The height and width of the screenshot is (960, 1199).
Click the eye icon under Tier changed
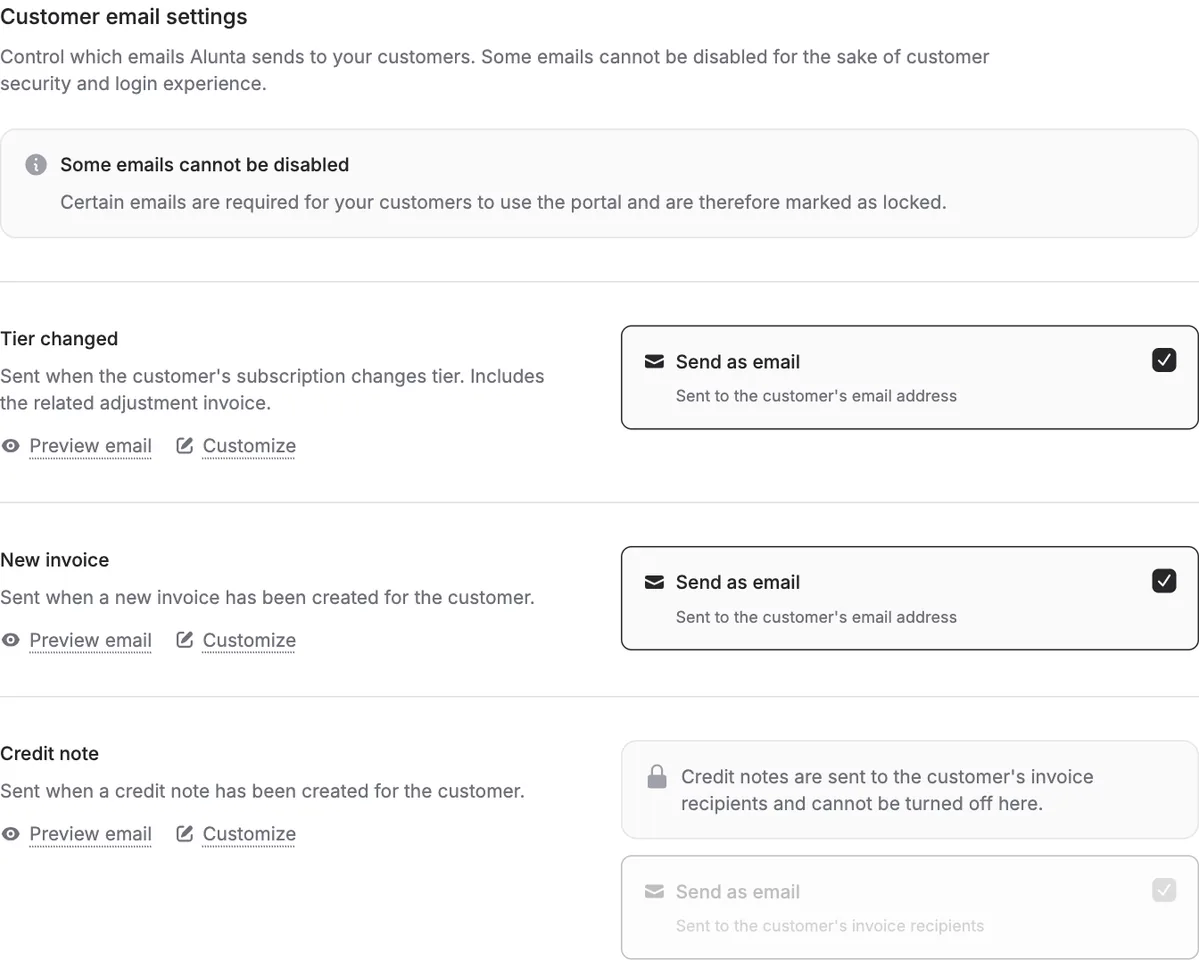tap(11, 446)
